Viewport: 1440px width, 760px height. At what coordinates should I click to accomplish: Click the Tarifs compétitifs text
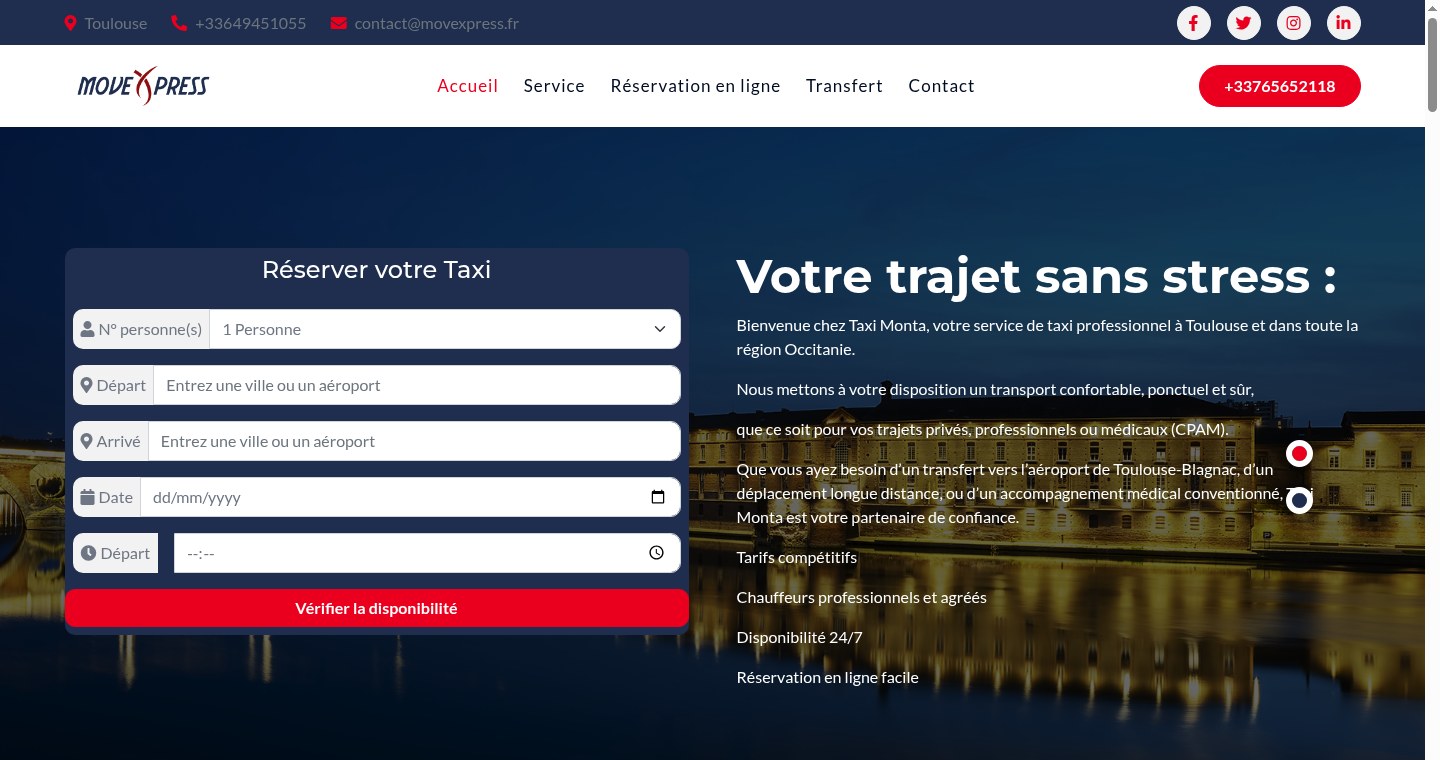(x=797, y=557)
